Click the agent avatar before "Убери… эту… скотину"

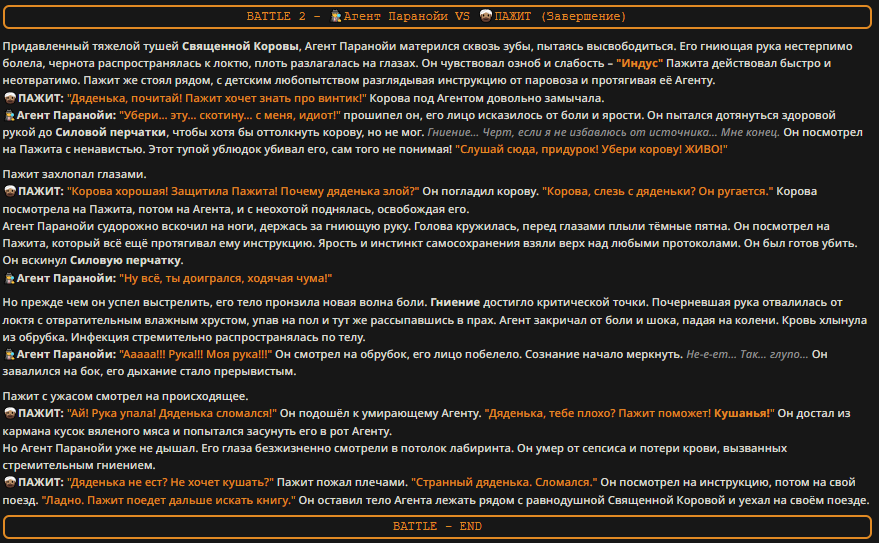click(x=10, y=115)
